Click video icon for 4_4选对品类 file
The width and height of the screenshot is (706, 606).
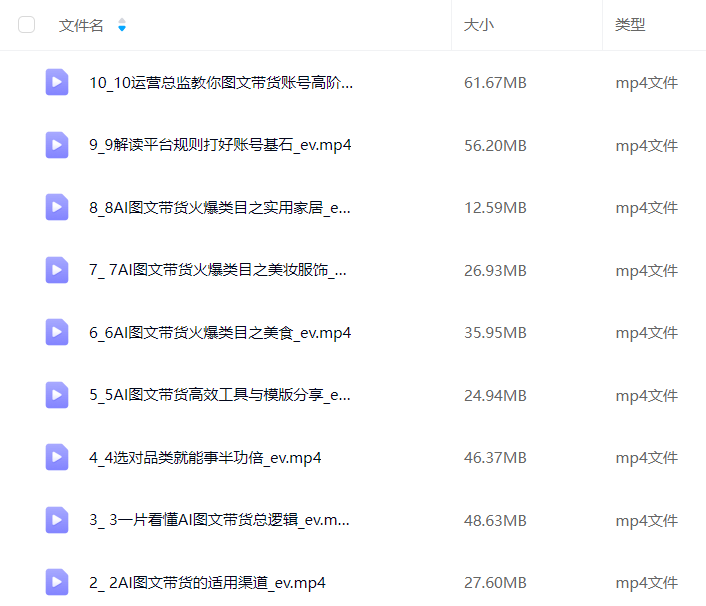click(57, 457)
